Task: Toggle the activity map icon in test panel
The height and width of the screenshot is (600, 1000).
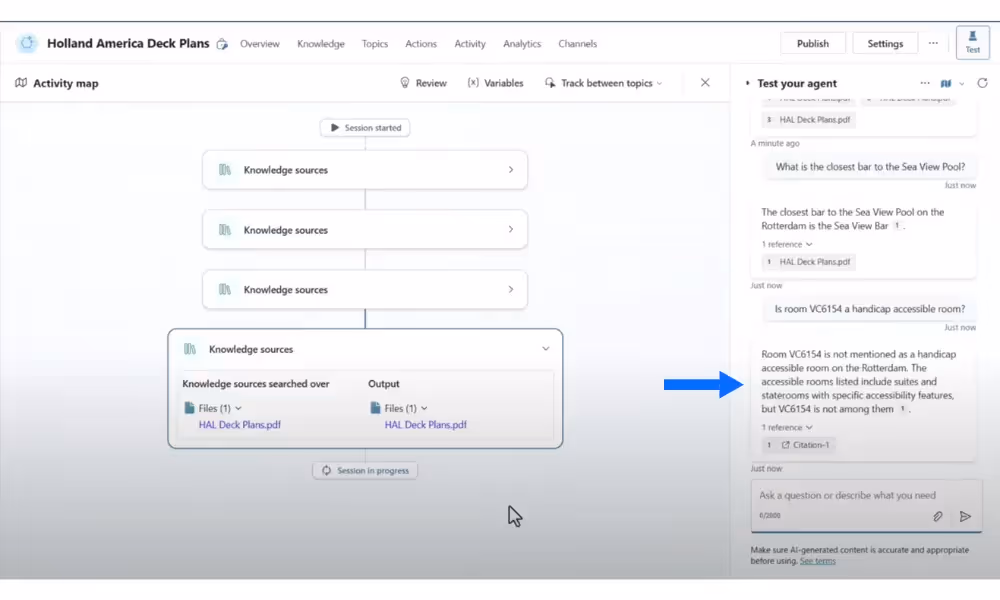Action: click(946, 83)
